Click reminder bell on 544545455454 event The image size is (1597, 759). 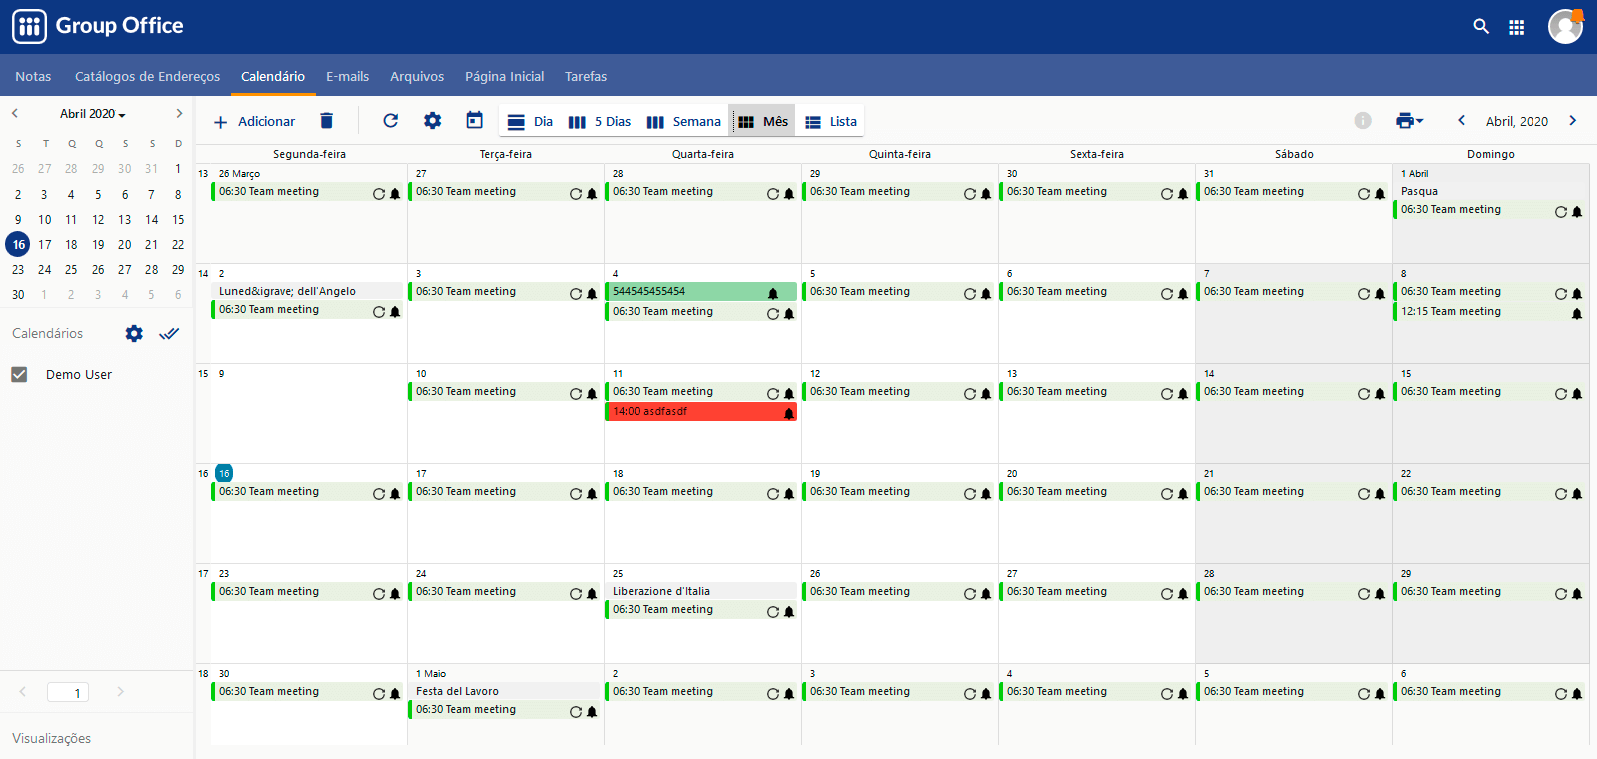[772, 293]
